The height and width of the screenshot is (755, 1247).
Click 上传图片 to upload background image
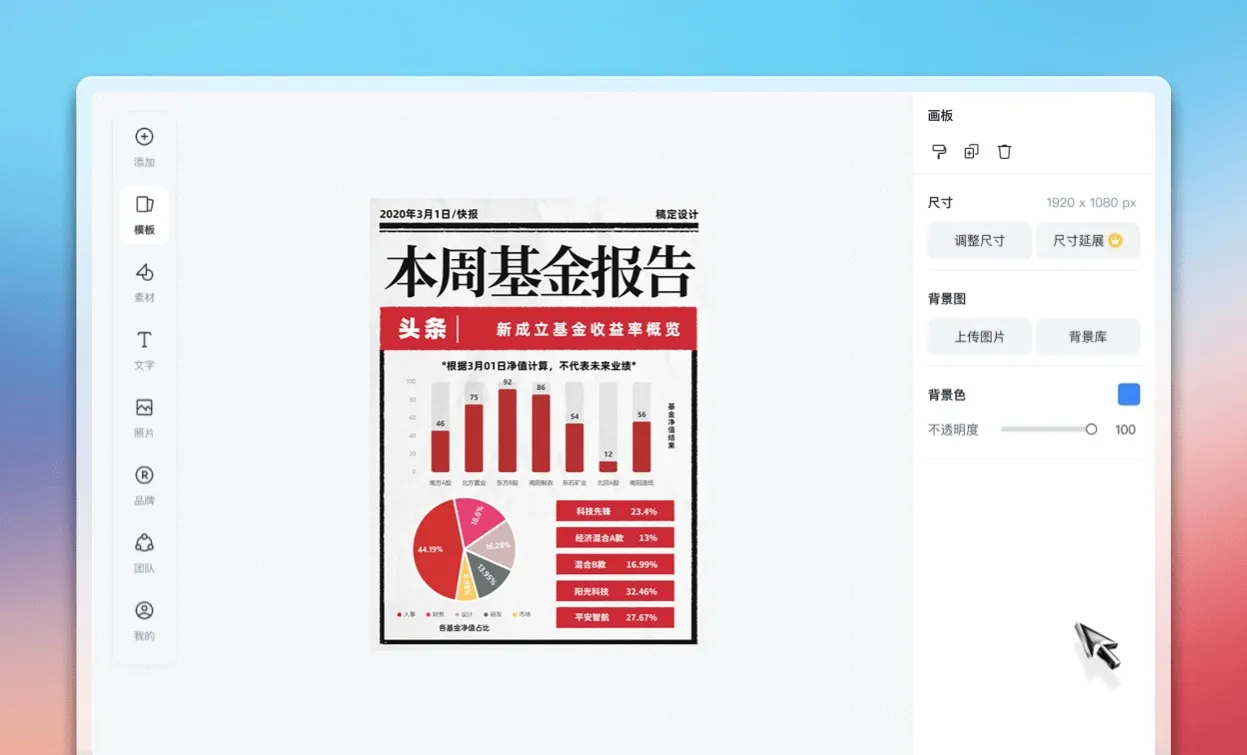[x=979, y=336]
